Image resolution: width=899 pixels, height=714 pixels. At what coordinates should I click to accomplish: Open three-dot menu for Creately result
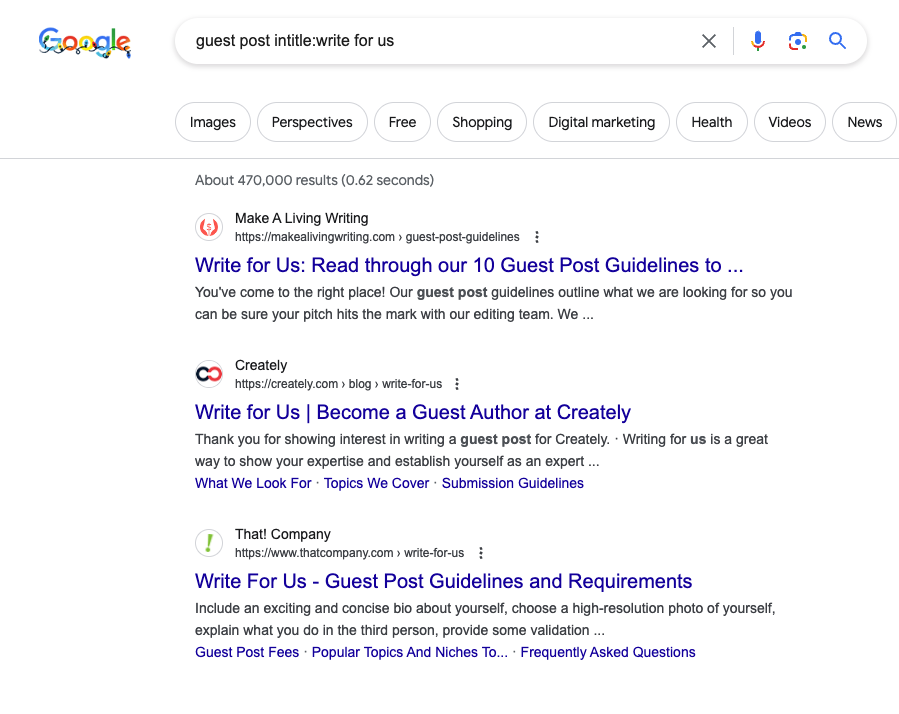pos(458,384)
